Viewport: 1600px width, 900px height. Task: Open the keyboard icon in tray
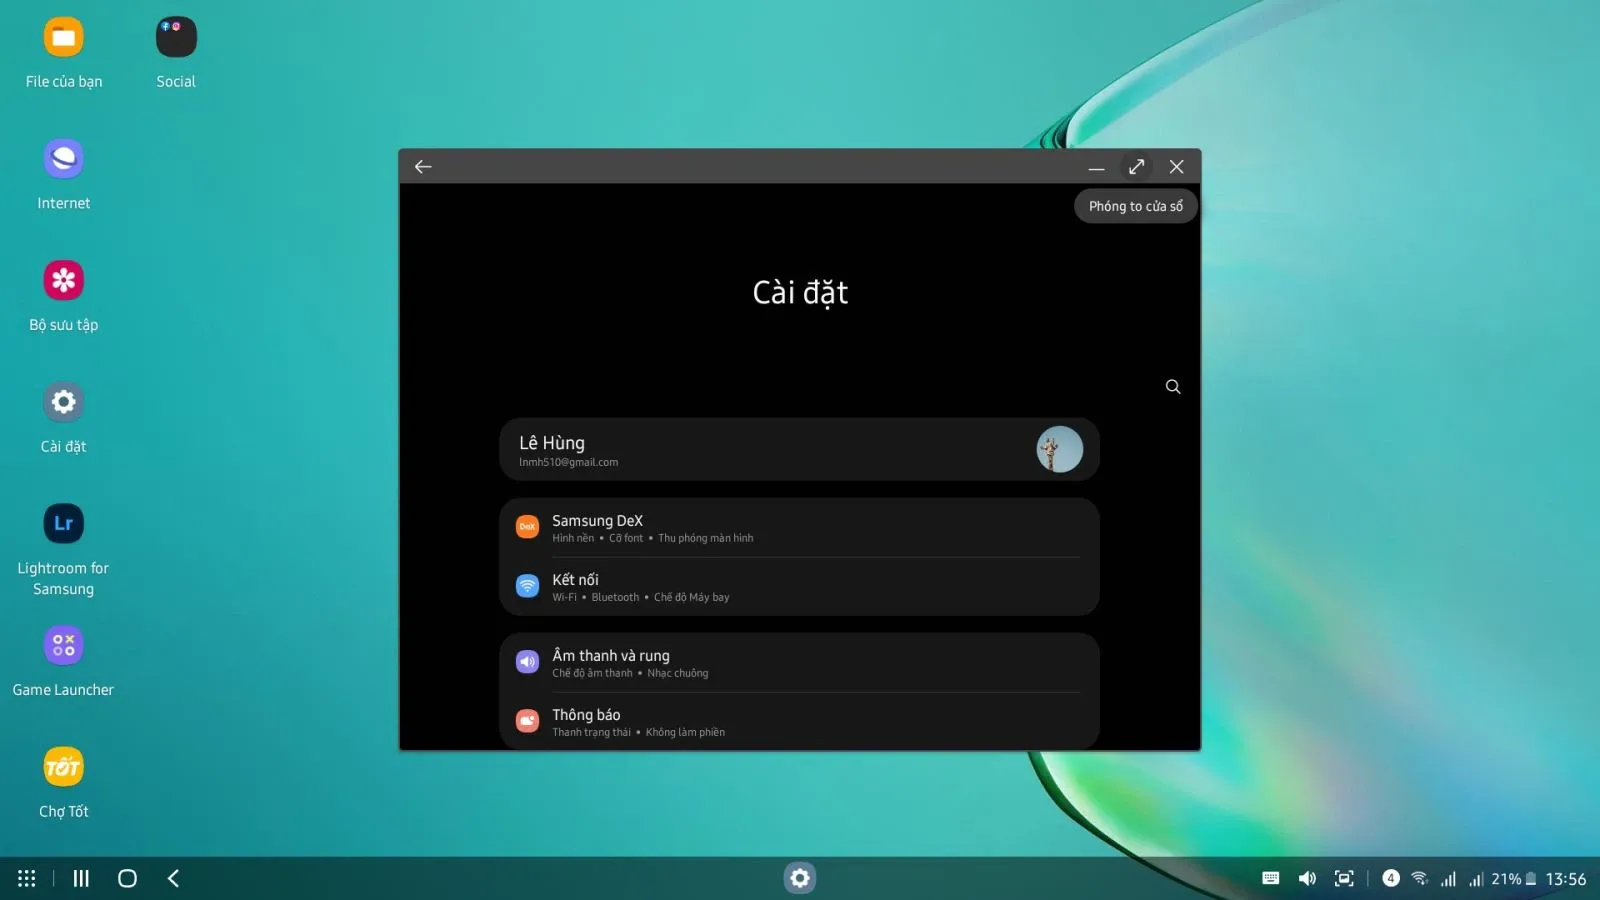coord(1271,879)
